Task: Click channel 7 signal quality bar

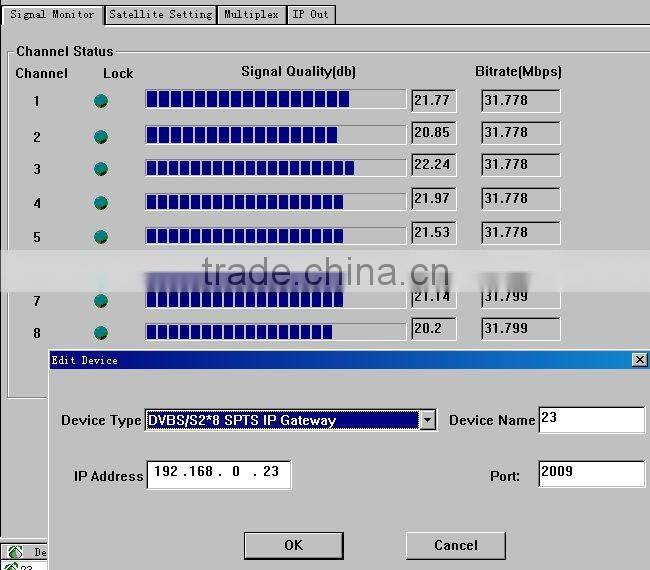Action: (x=276, y=299)
